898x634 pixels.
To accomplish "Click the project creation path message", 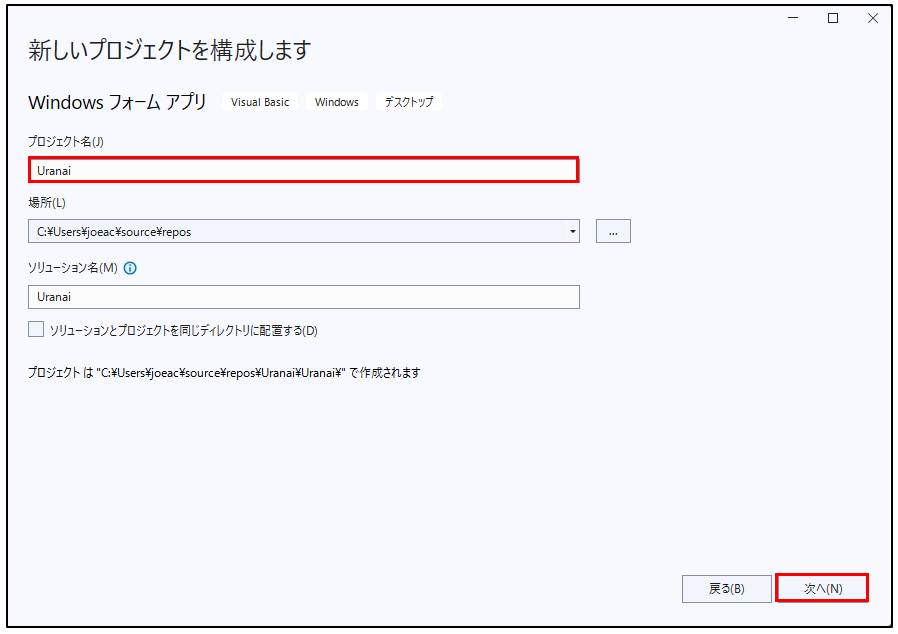I will [x=224, y=373].
